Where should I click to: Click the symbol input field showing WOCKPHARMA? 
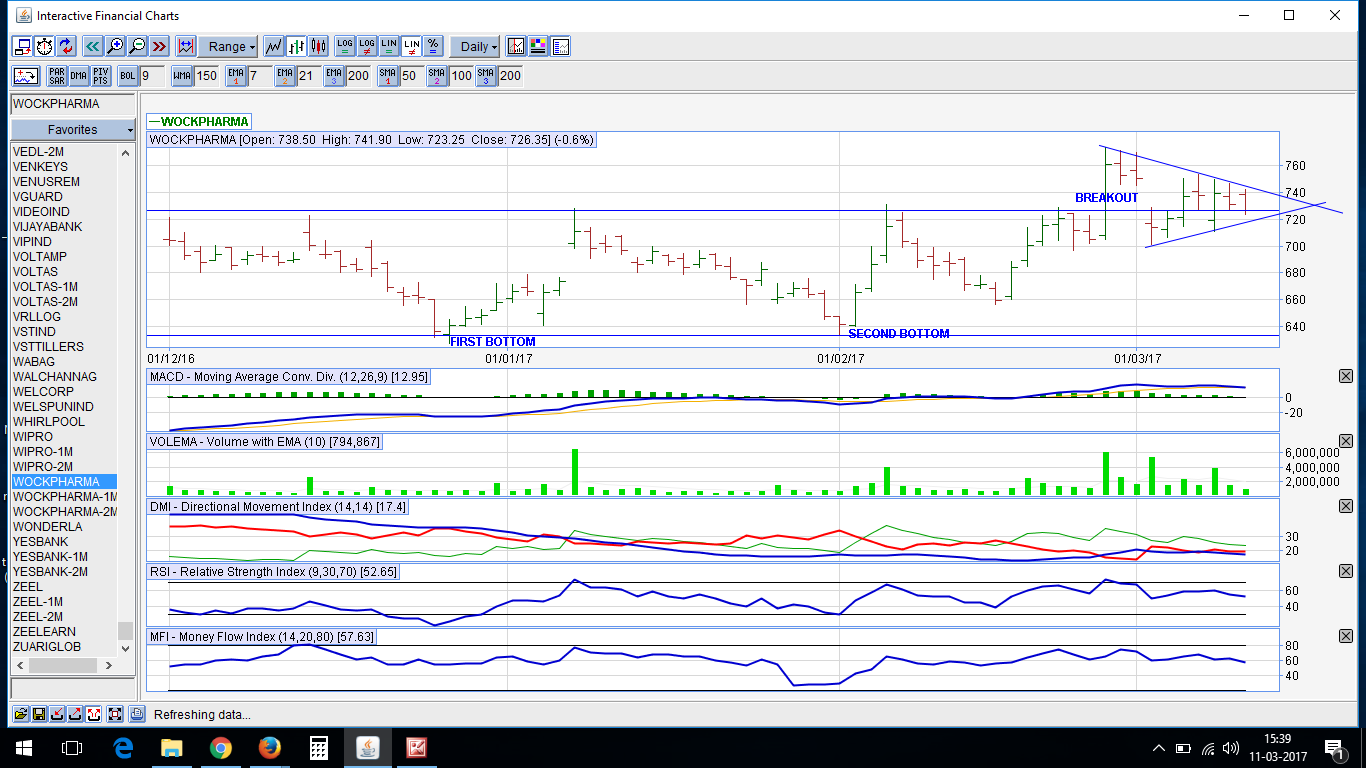click(x=73, y=104)
